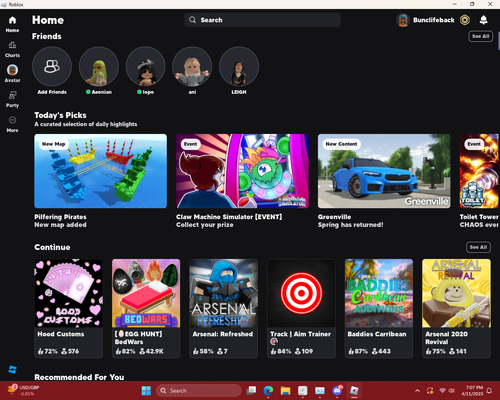Click the Event badge on Claw Machine
Viewport: 500px width, 400px height.
[x=190, y=144]
